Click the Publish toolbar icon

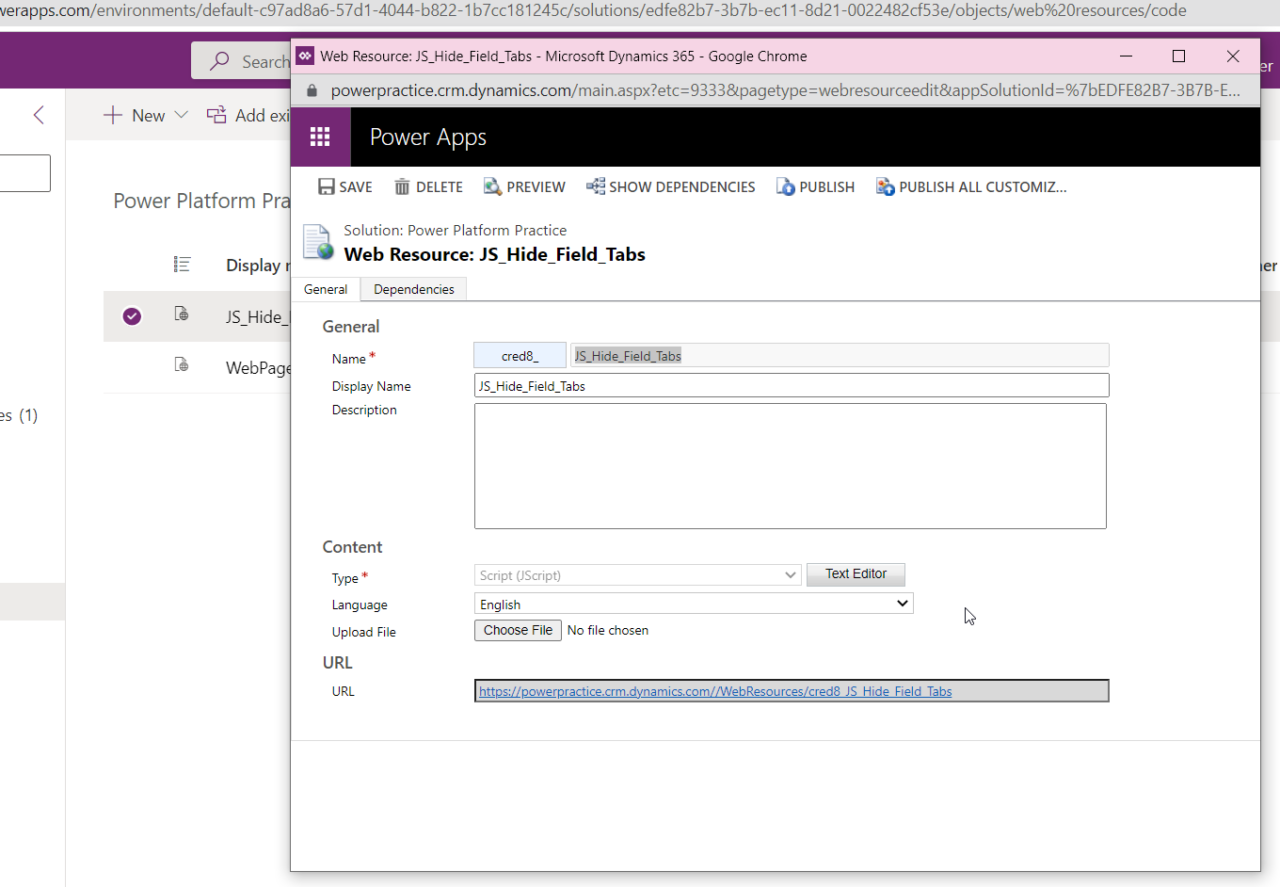point(786,187)
